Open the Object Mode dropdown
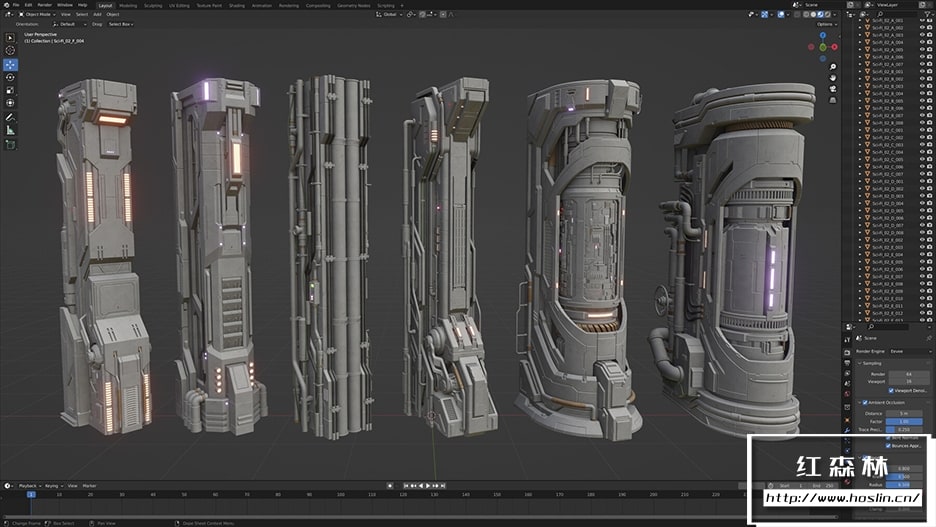This screenshot has height=527, width=936. click(39, 15)
